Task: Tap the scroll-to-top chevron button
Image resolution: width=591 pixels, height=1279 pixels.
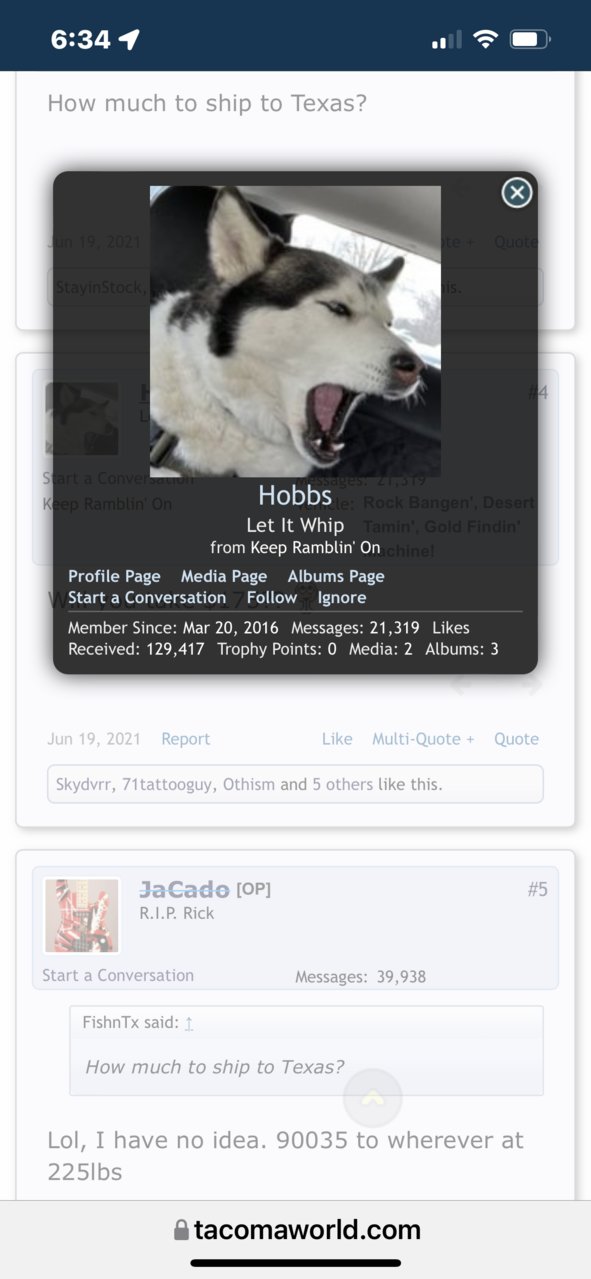Action: [372, 1098]
